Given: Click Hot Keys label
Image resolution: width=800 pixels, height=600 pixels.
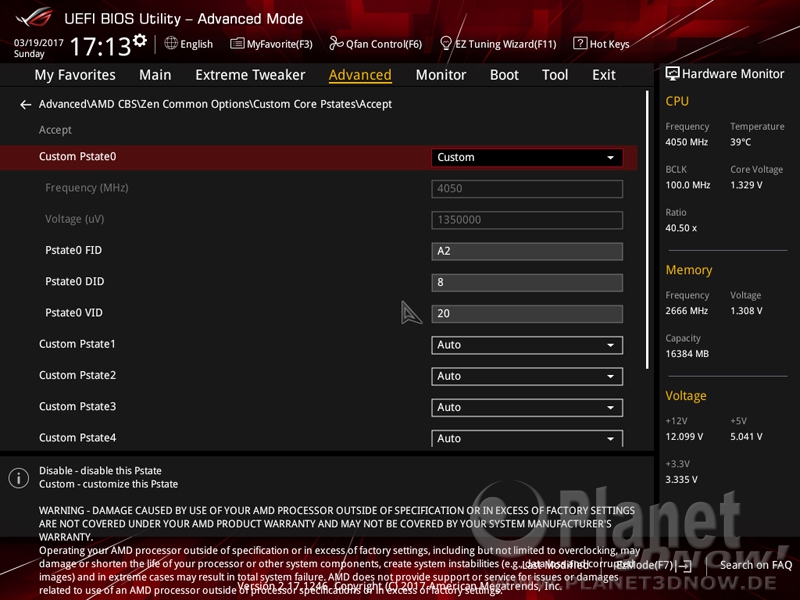Looking at the screenshot, I should 609,44.
